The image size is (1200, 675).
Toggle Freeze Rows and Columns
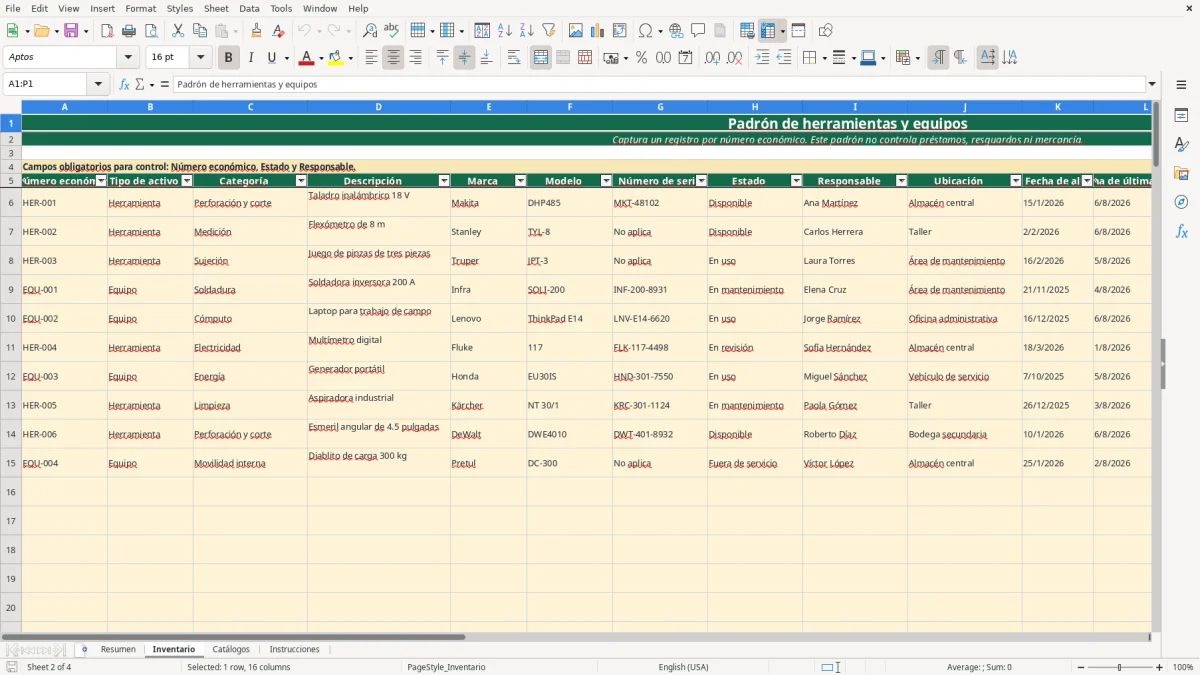tap(768, 31)
